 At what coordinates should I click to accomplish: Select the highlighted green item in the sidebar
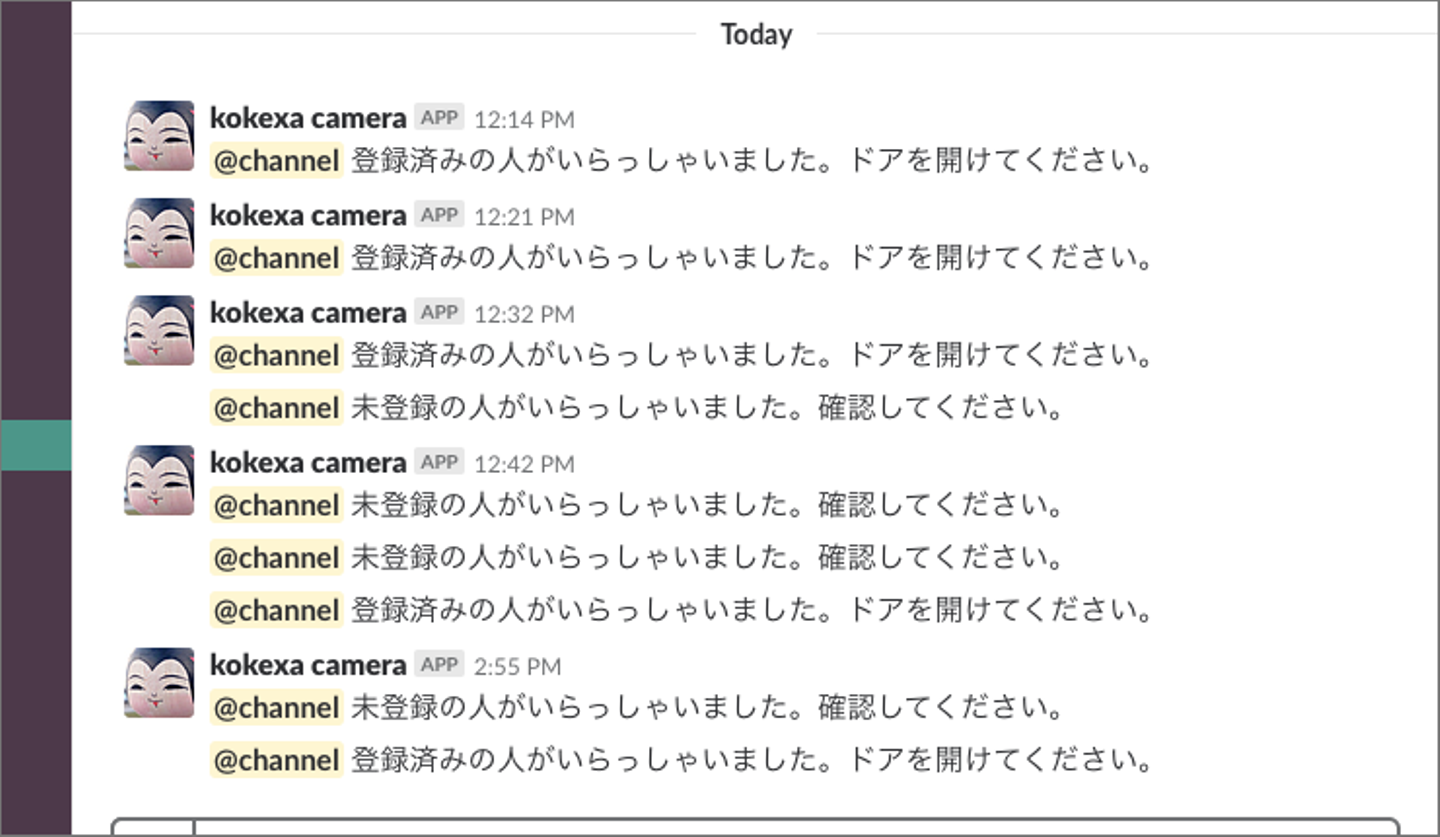[x=36, y=445]
